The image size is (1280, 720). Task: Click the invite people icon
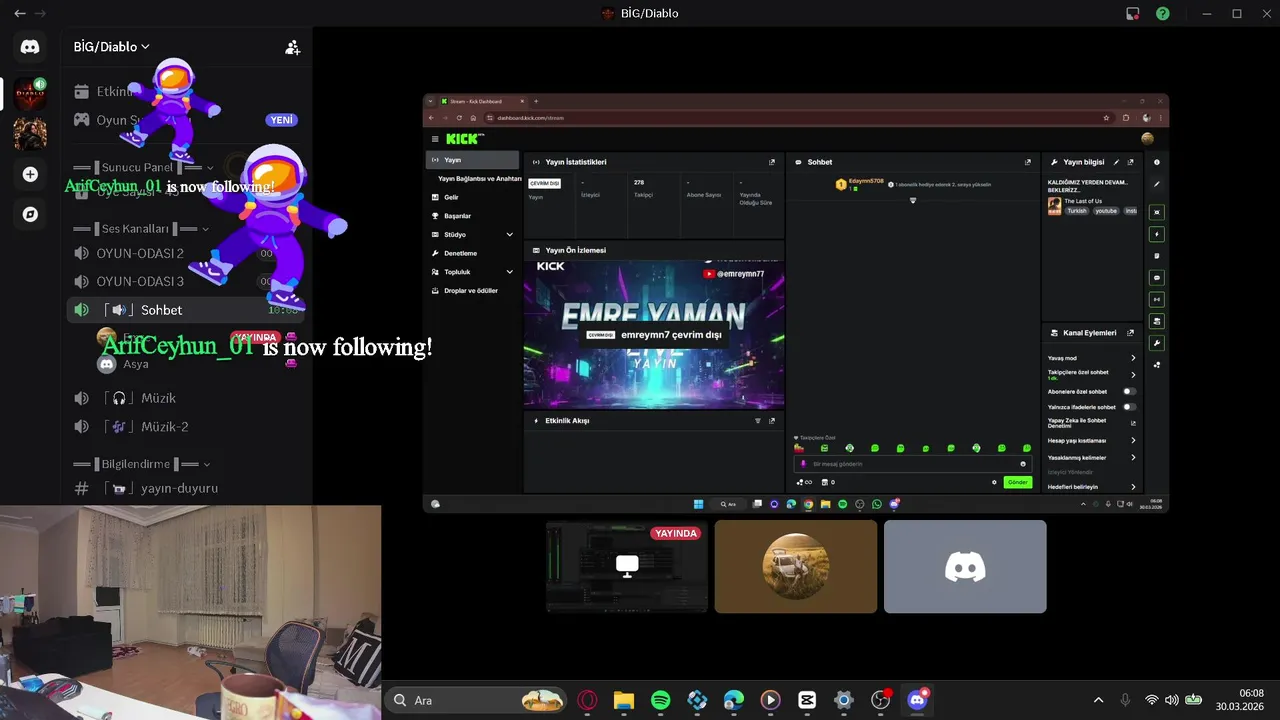pyautogui.click(x=292, y=47)
